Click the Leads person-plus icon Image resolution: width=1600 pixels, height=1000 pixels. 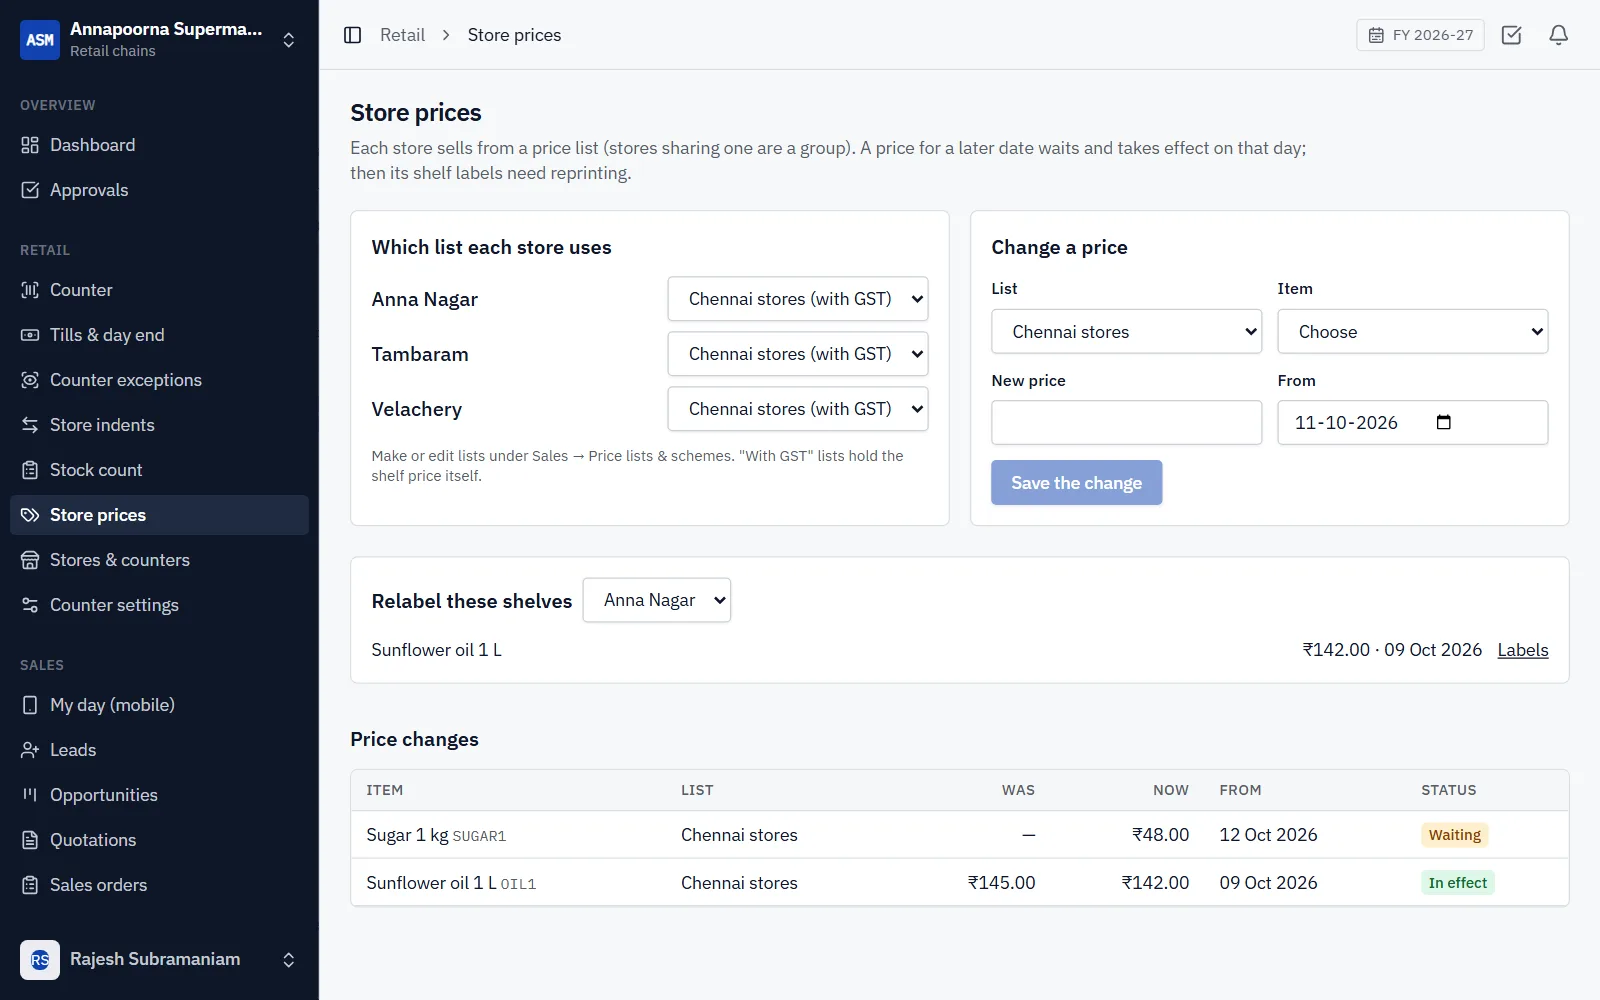[30, 750]
